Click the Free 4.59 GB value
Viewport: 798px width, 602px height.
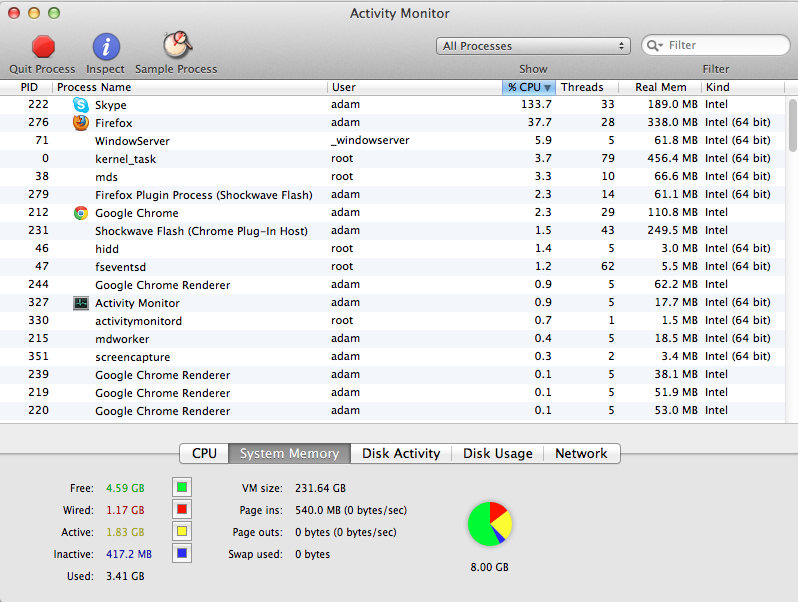coord(125,488)
